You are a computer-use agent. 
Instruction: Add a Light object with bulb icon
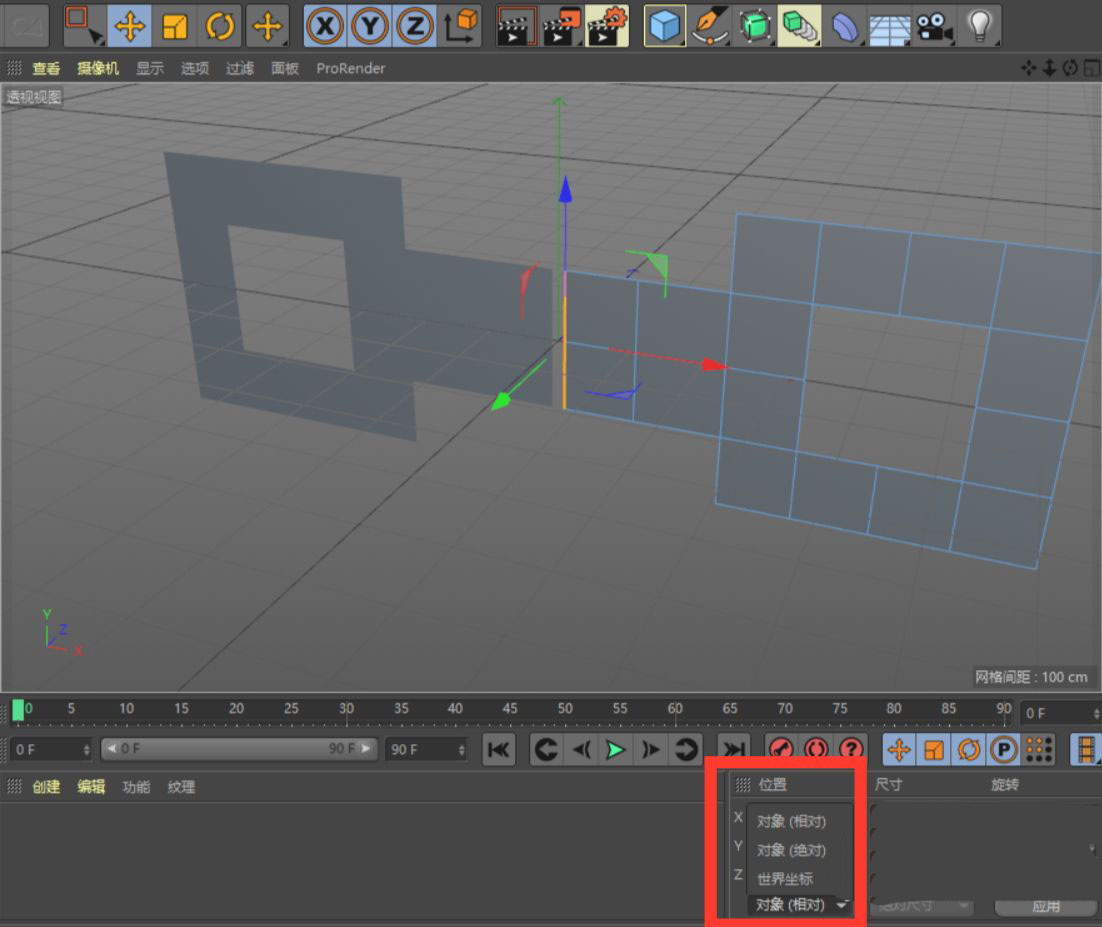coord(980,26)
